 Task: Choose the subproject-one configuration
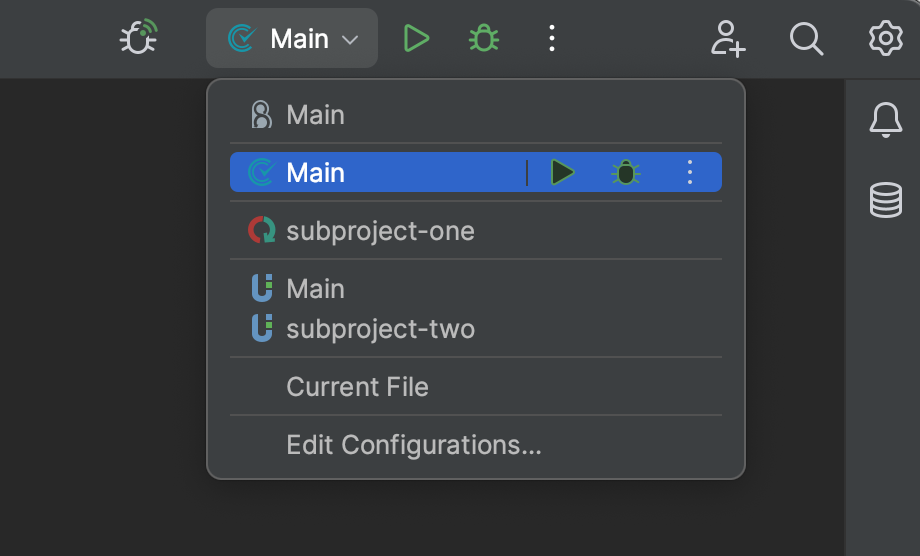(x=380, y=231)
